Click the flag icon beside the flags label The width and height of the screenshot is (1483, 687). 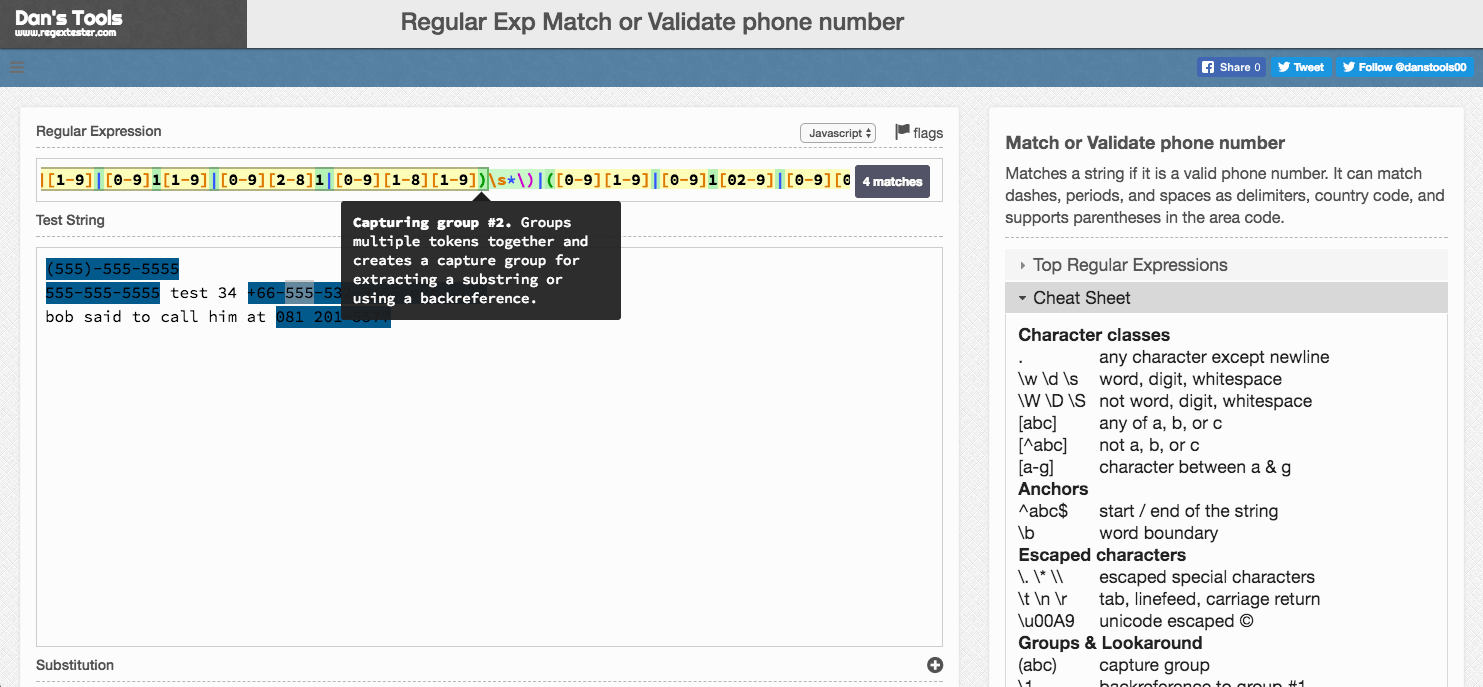(903, 131)
